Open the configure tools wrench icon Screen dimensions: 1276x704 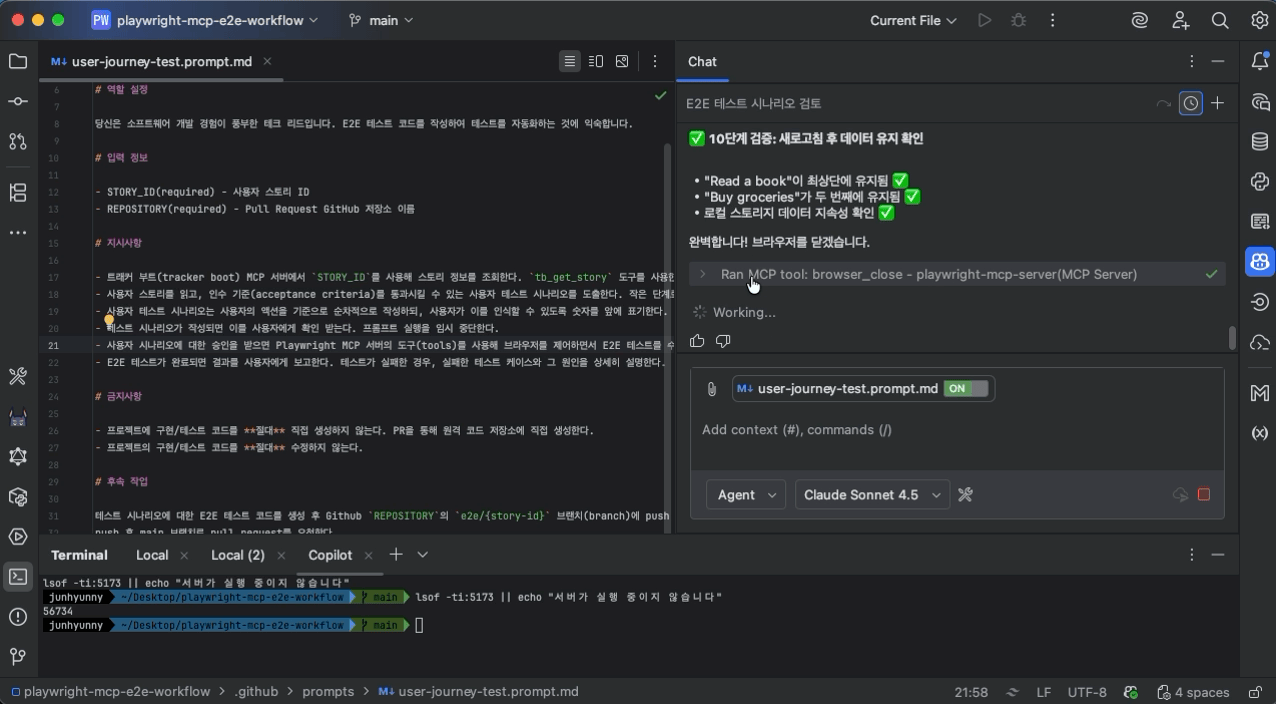point(965,495)
